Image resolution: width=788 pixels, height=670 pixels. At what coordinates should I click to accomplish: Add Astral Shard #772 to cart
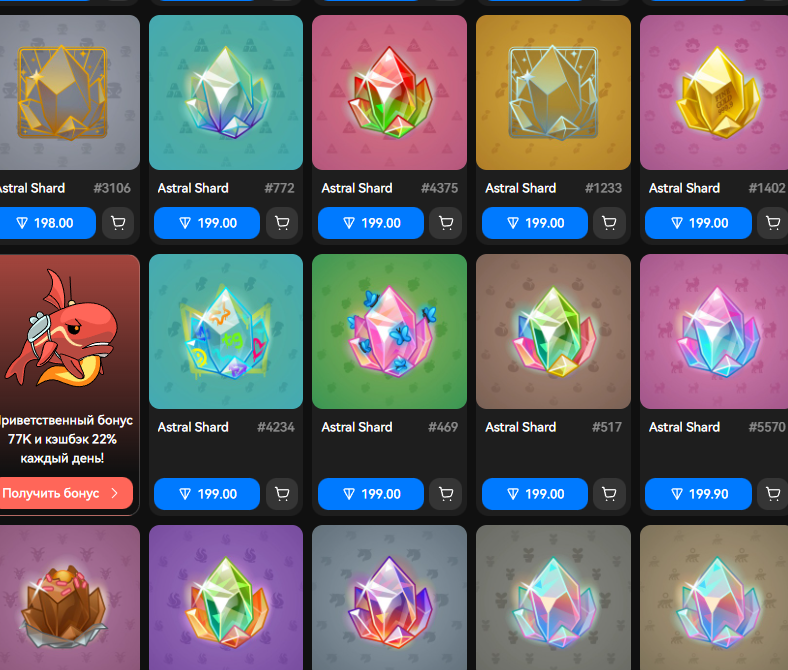click(282, 223)
